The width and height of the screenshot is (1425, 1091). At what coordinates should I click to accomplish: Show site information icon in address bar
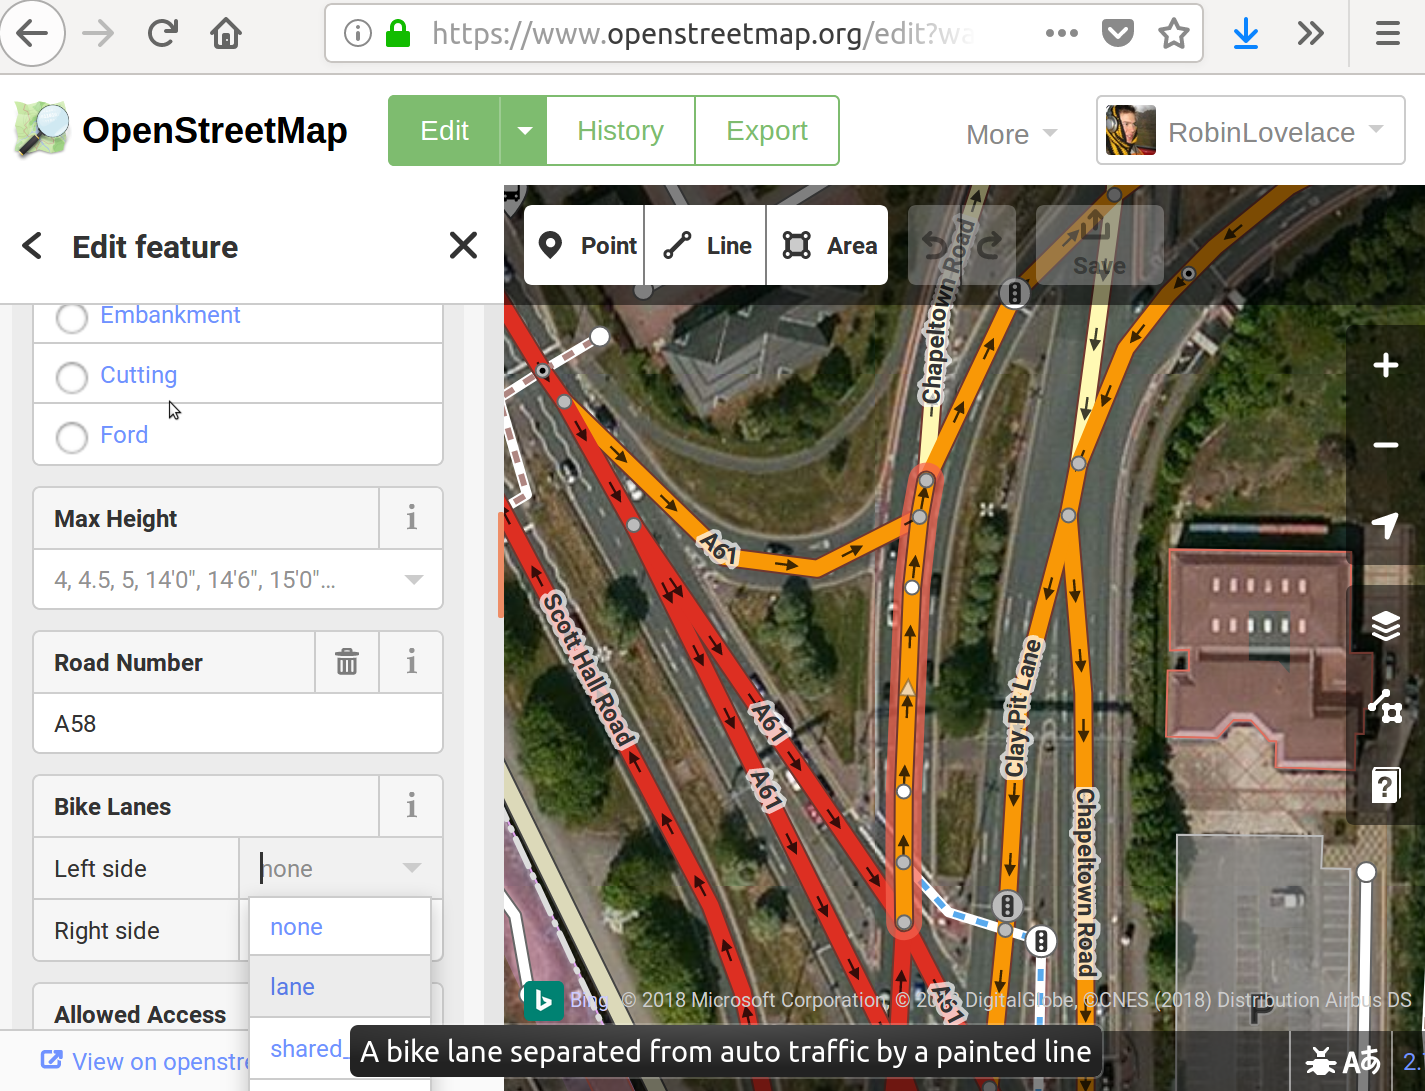click(x=357, y=34)
